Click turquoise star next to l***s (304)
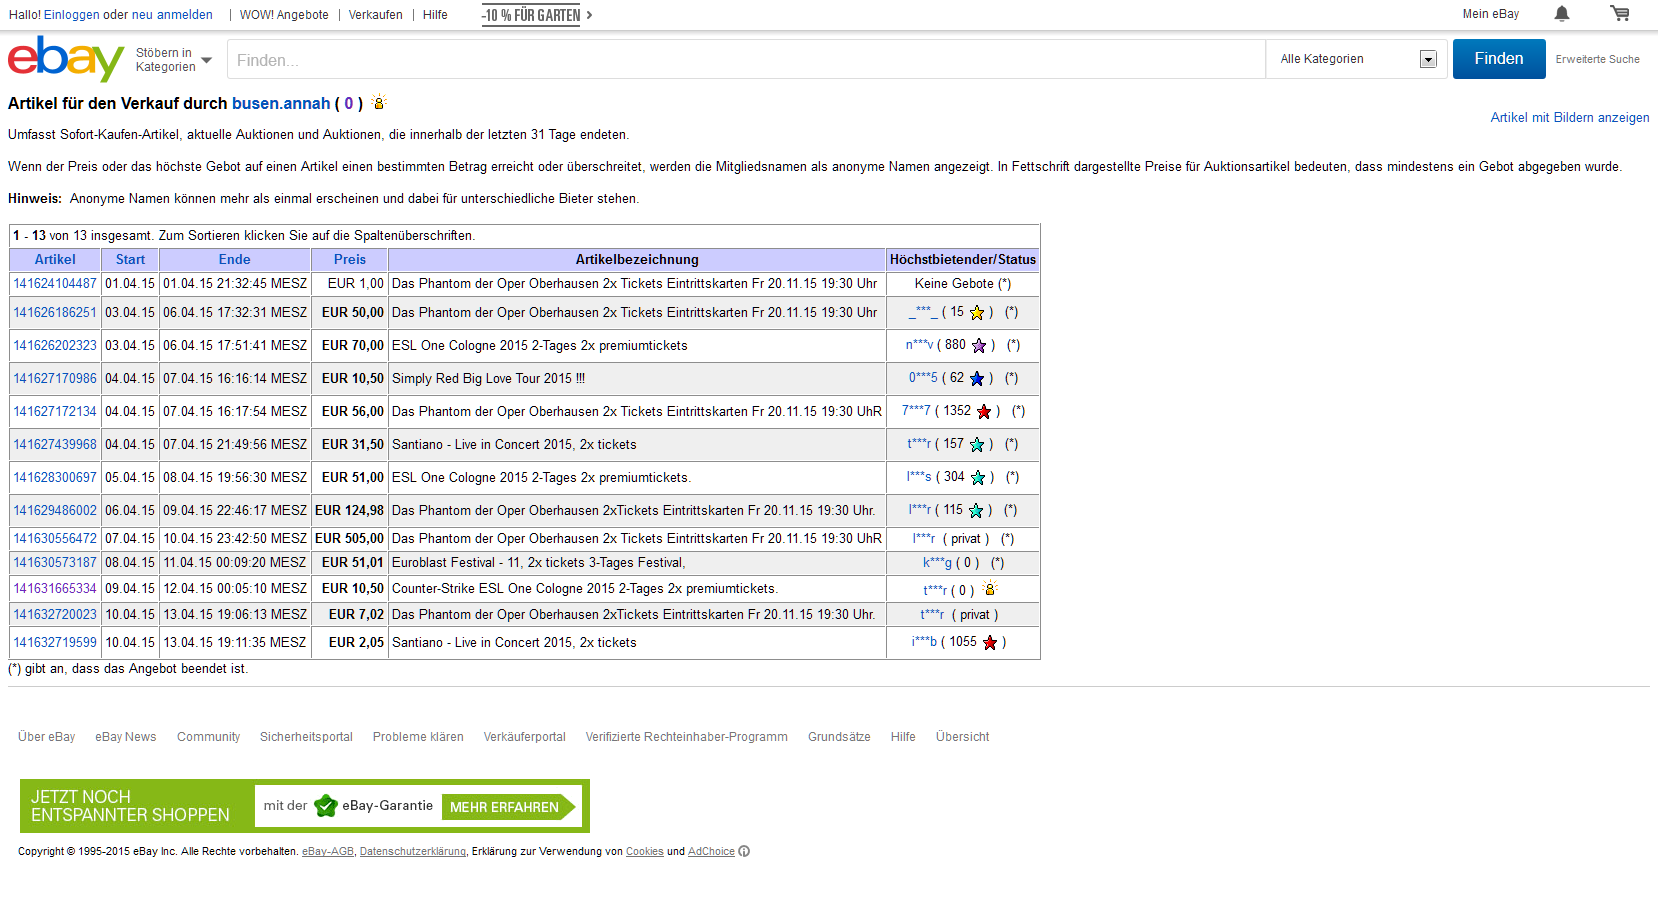Viewport: 1658px width, 908px height. pos(978,478)
